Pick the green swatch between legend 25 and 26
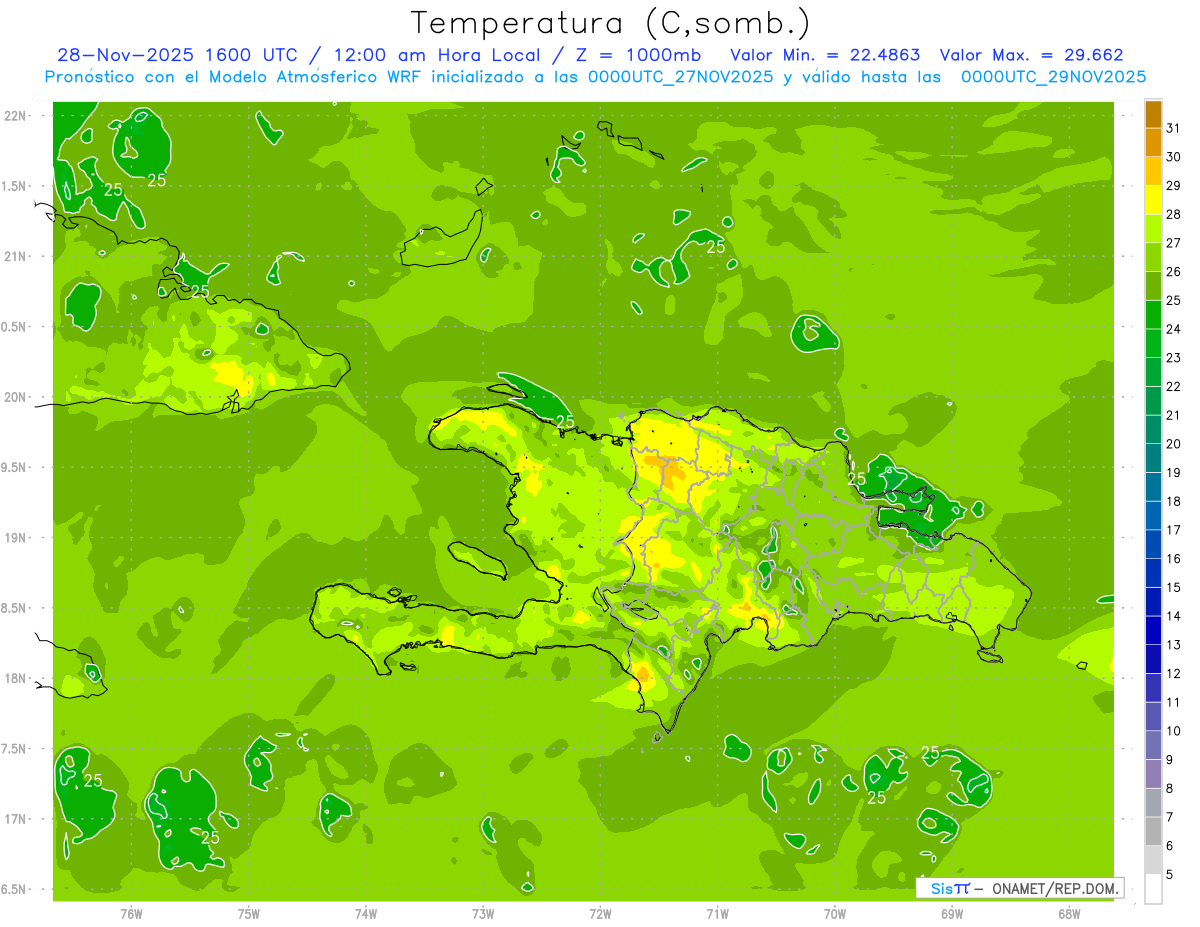Viewport: 1200px width, 927px height. tap(1153, 286)
